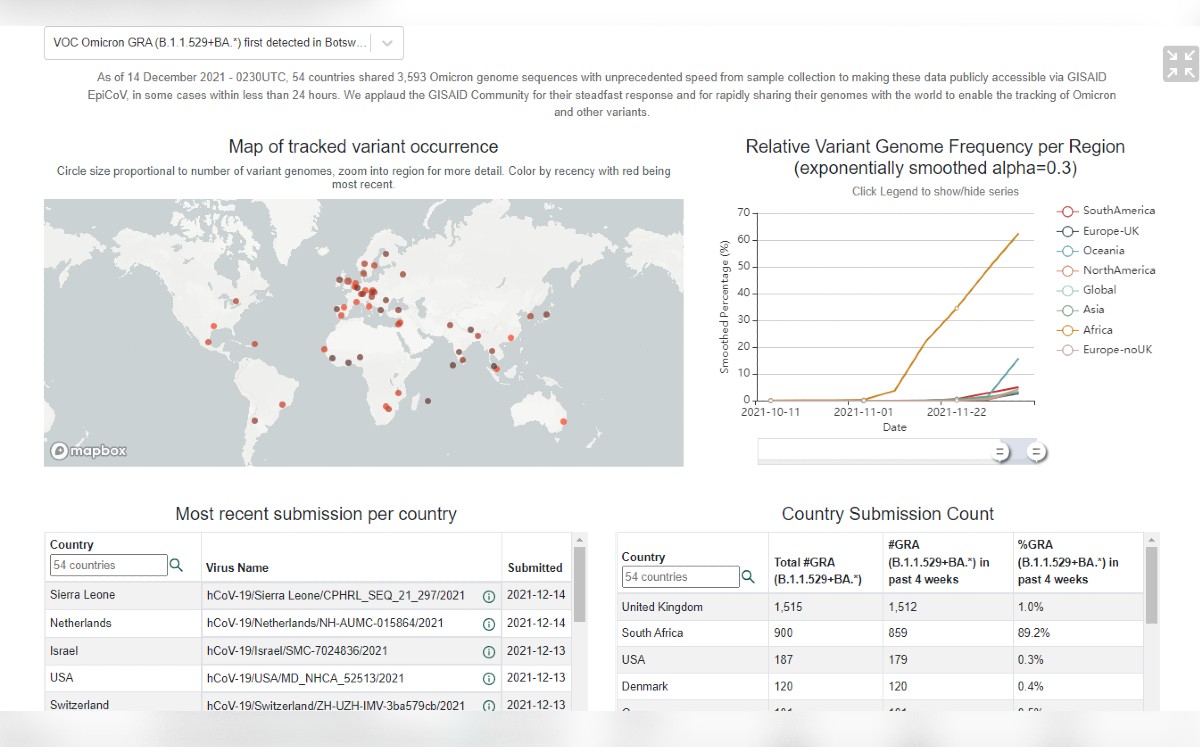Click info icon for Sierra Leone virus
The image size is (1200, 747).
[489, 596]
